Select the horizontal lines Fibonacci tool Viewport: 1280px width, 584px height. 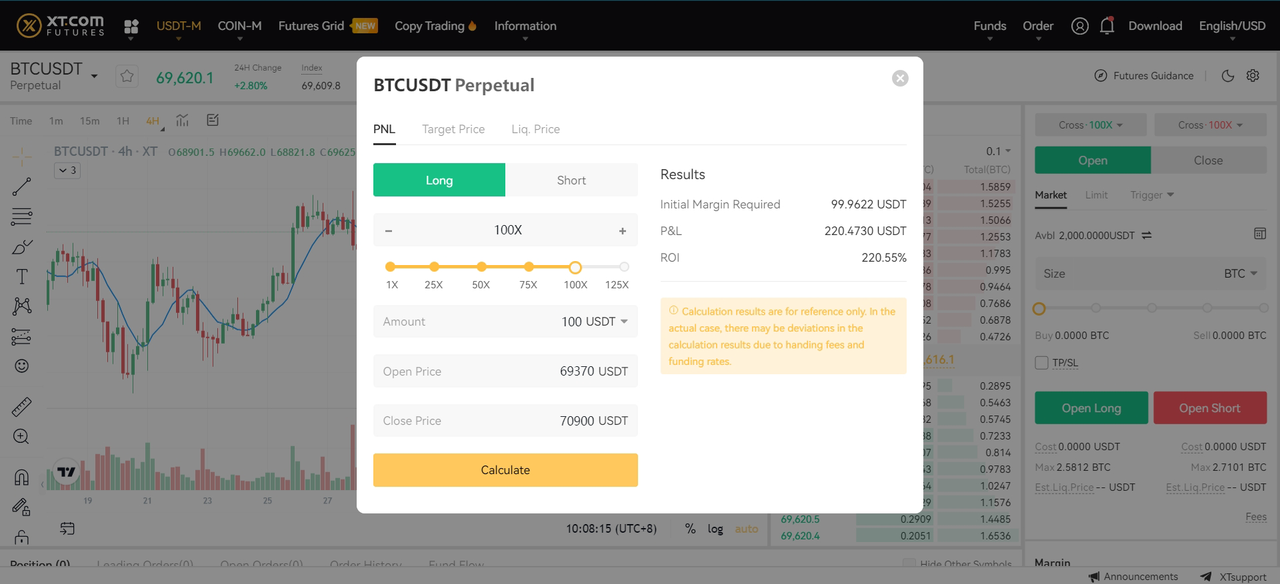21,217
